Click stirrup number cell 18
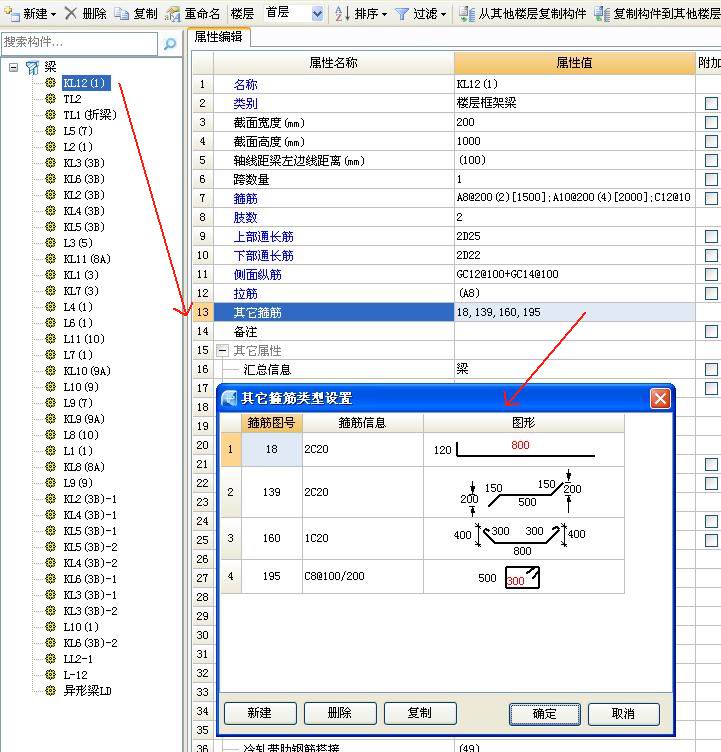Image resolution: width=721 pixels, height=752 pixels. 272,449
